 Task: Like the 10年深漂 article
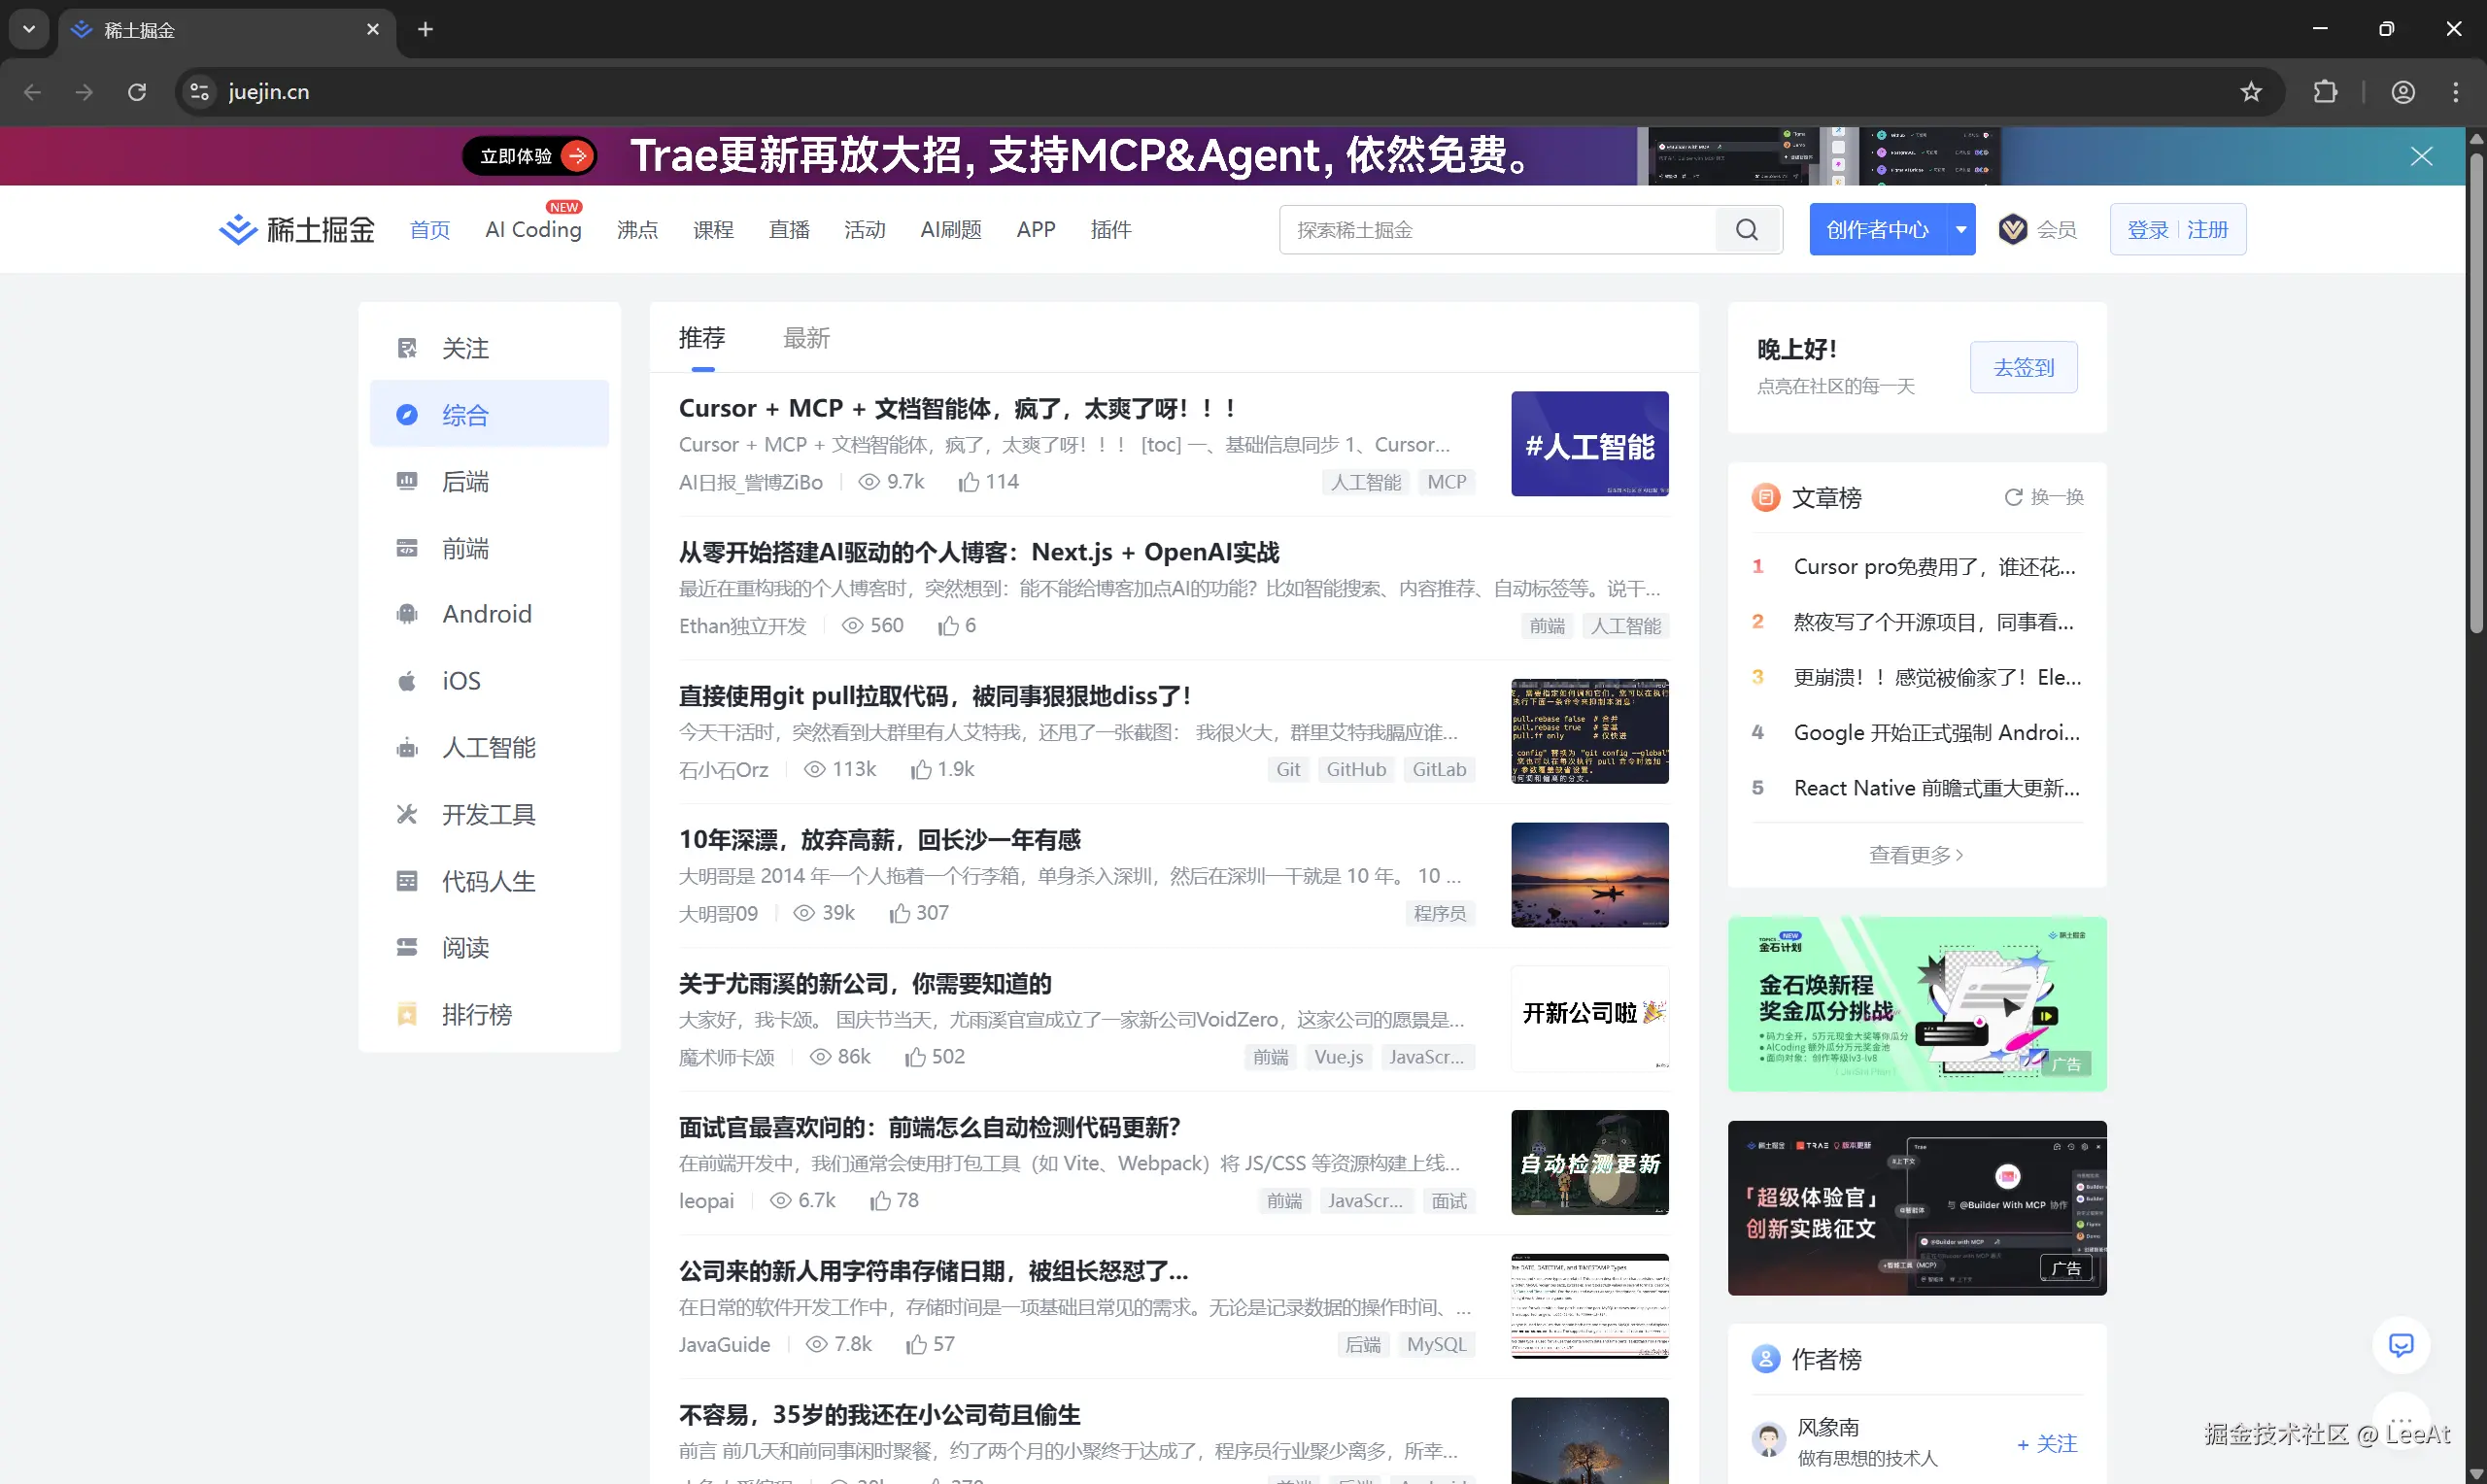(x=900, y=913)
